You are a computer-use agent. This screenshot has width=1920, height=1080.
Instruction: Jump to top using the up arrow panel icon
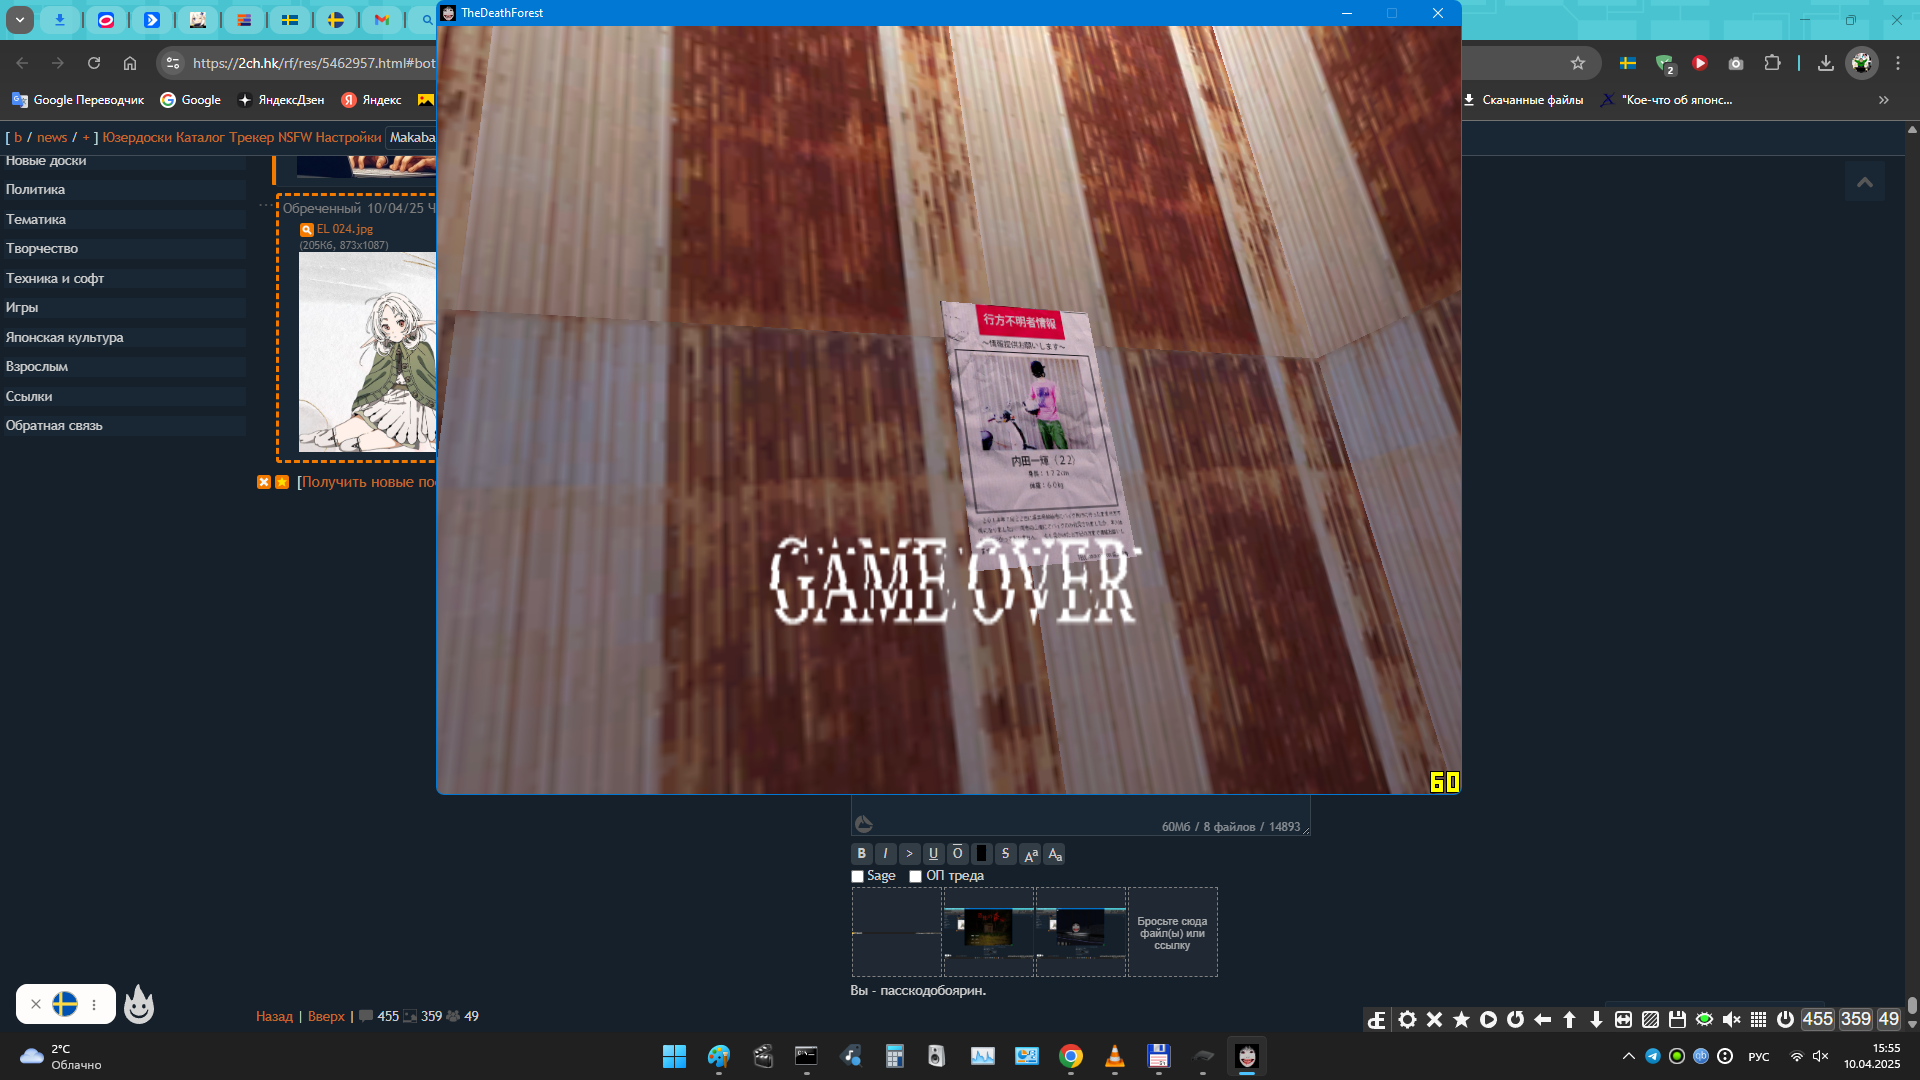(1569, 1019)
